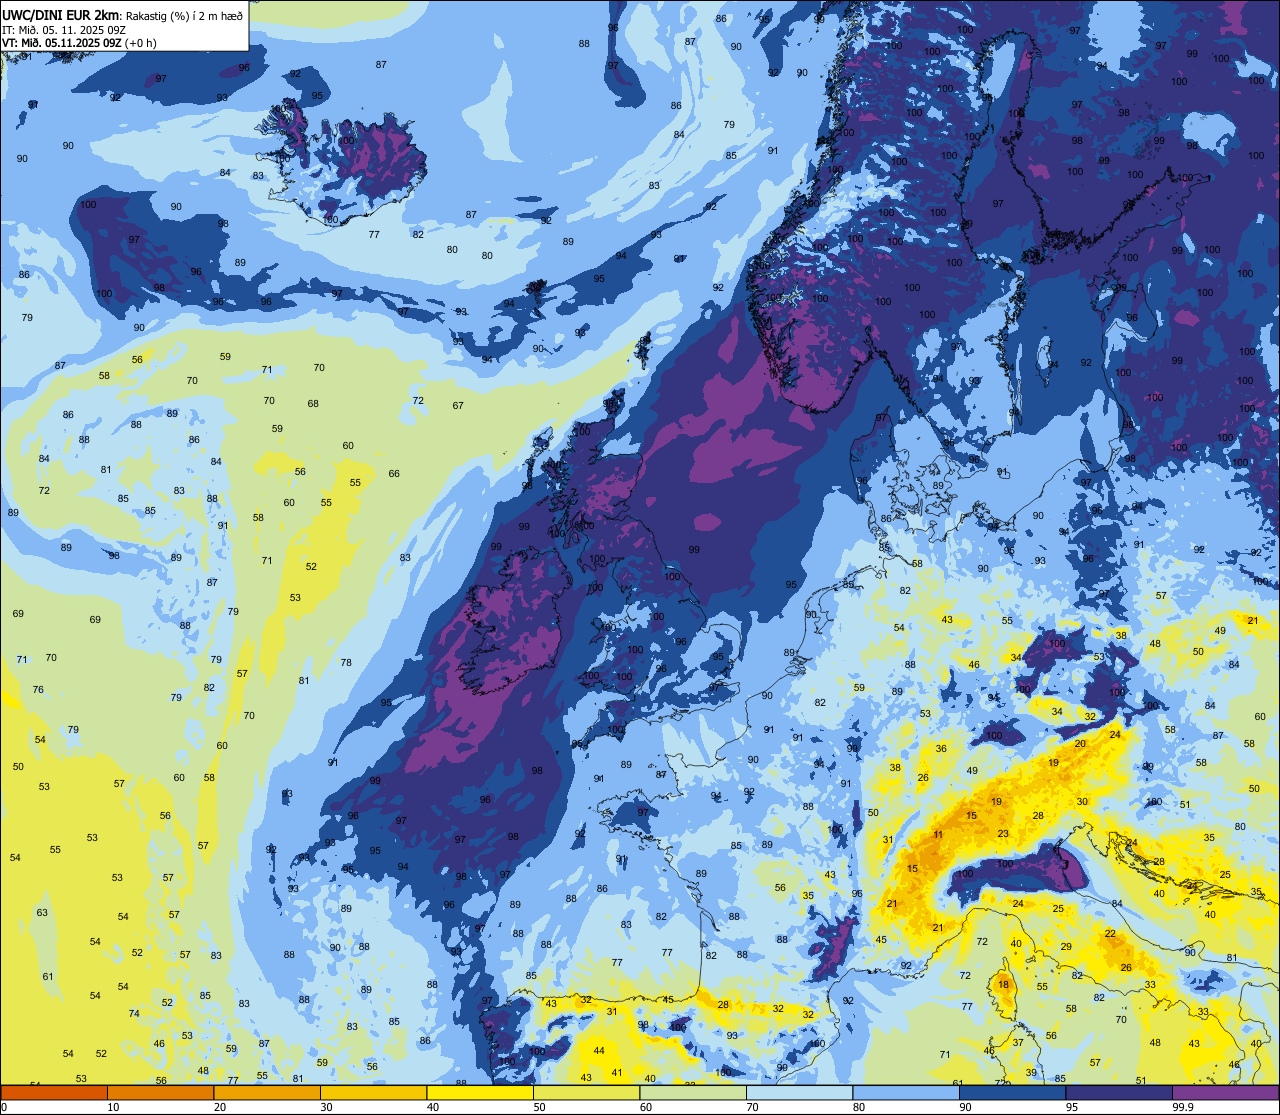Viewport: 1280px width, 1115px height.
Task: Click the map value "23" over the Alps
Action: tap(1003, 834)
